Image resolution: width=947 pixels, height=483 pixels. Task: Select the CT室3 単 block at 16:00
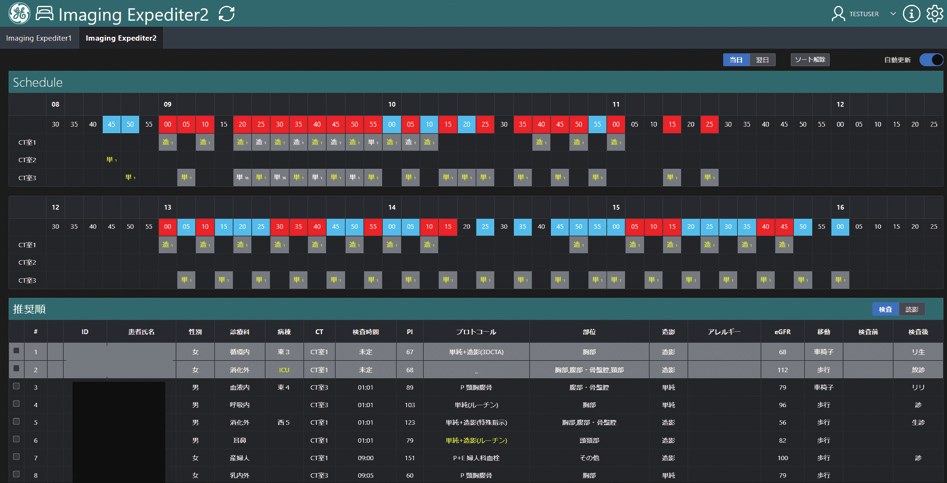click(x=840, y=280)
